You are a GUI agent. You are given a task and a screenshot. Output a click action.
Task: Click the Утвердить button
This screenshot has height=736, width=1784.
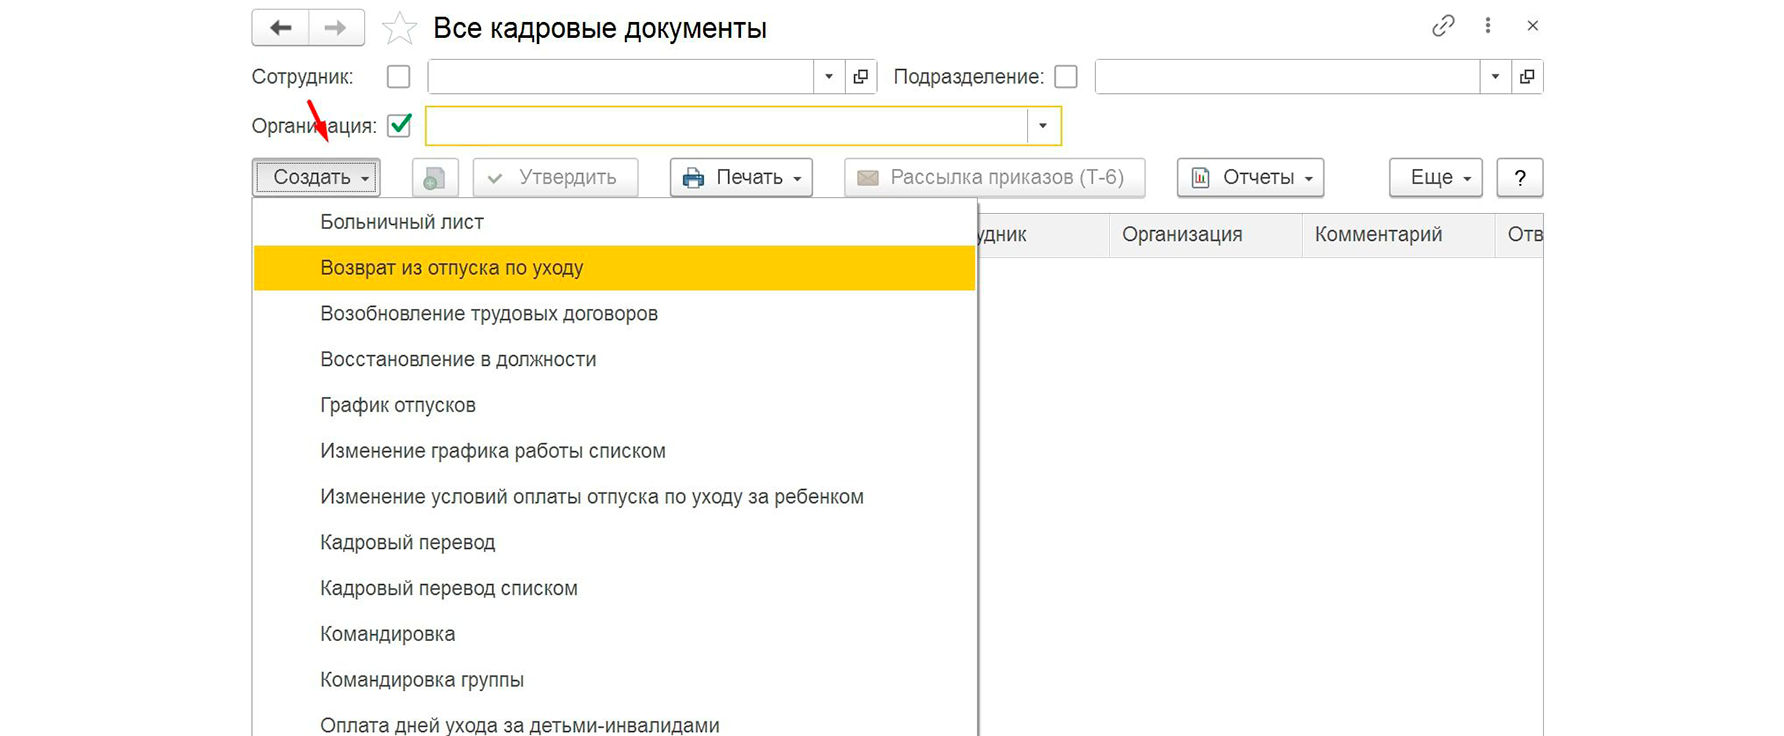click(x=555, y=178)
